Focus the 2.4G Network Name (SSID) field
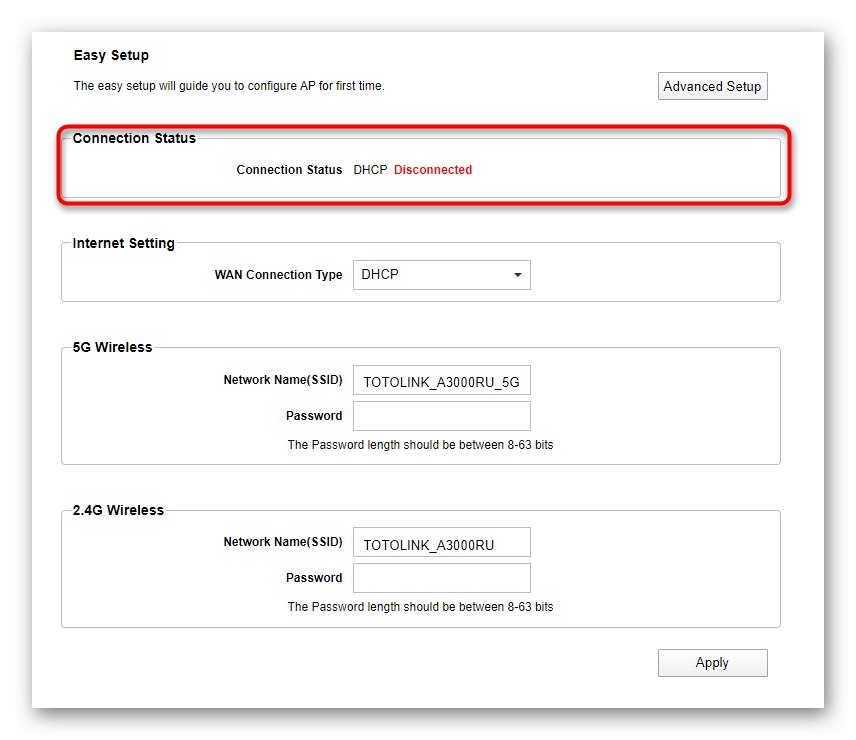Image resolution: width=856 pixels, height=740 pixels. click(x=441, y=543)
